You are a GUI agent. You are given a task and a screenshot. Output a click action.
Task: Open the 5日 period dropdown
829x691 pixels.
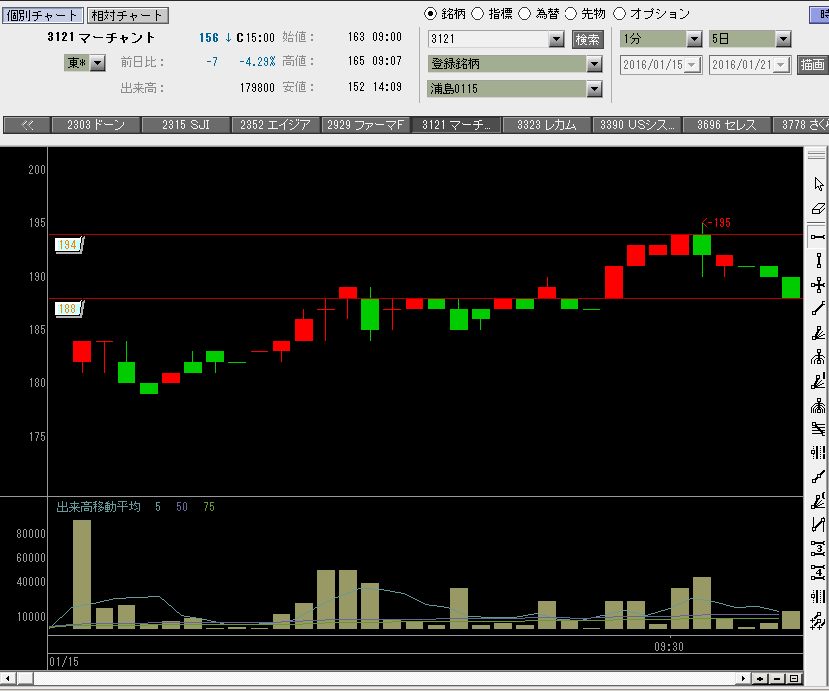783,39
